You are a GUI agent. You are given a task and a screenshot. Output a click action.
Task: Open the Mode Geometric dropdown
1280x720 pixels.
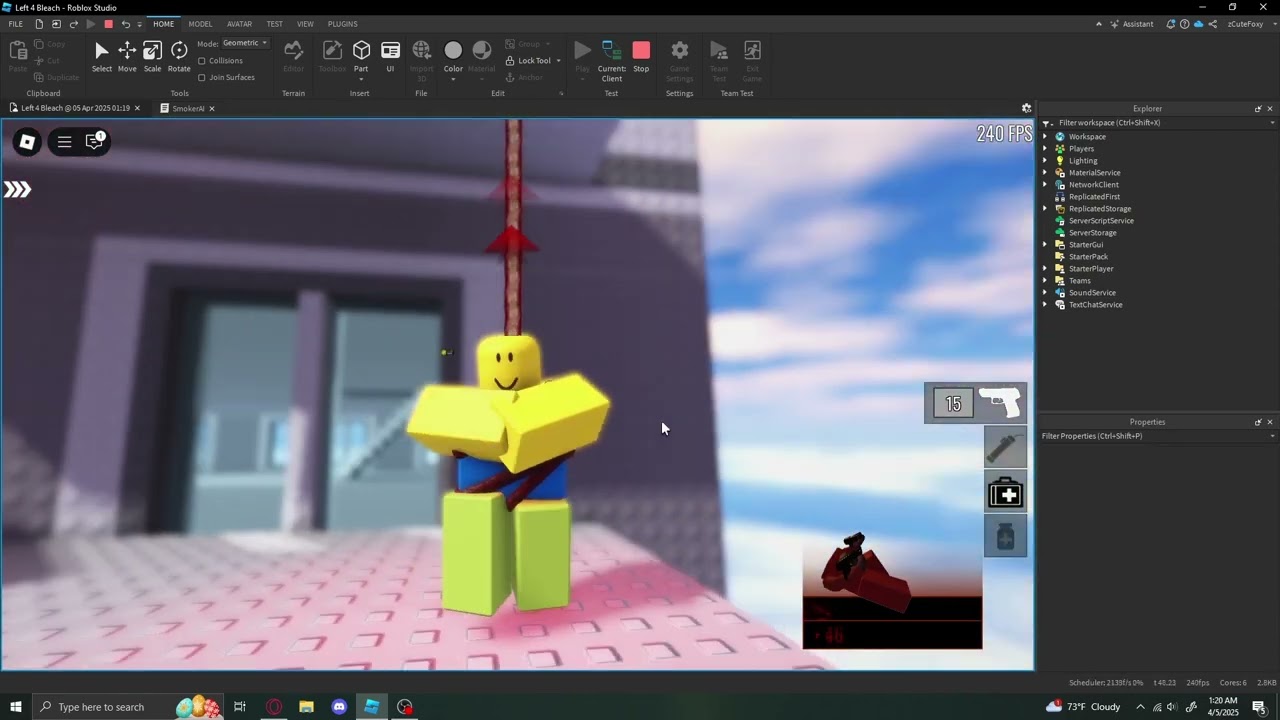coord(245,43)
